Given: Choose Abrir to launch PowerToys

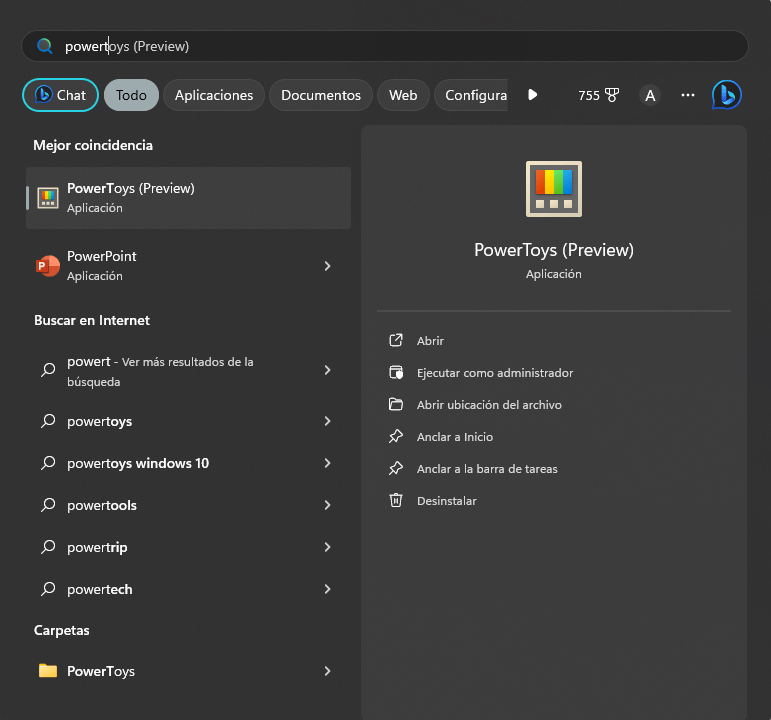Looking at the screenshot, I should pos(430,341).
